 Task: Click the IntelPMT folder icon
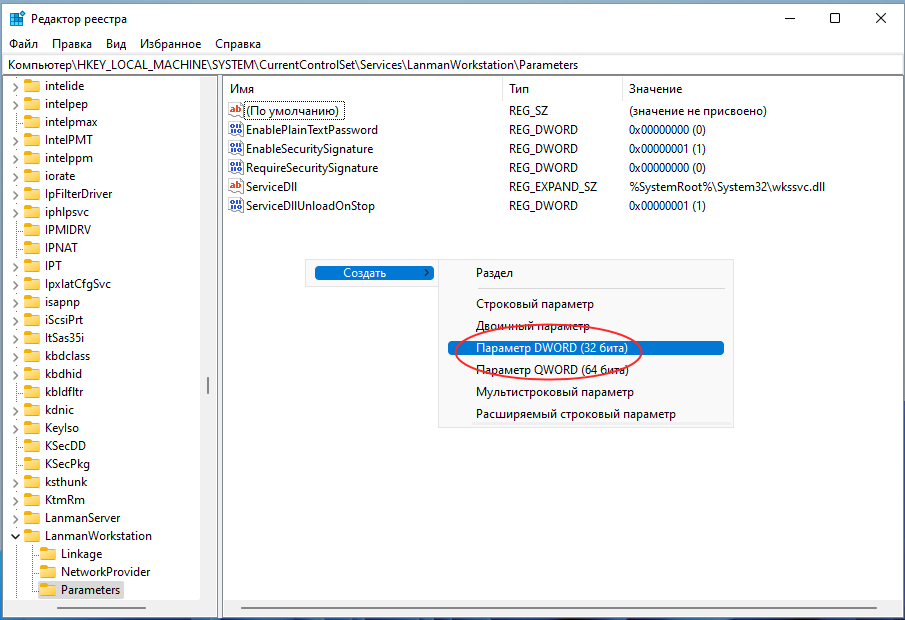32,140
